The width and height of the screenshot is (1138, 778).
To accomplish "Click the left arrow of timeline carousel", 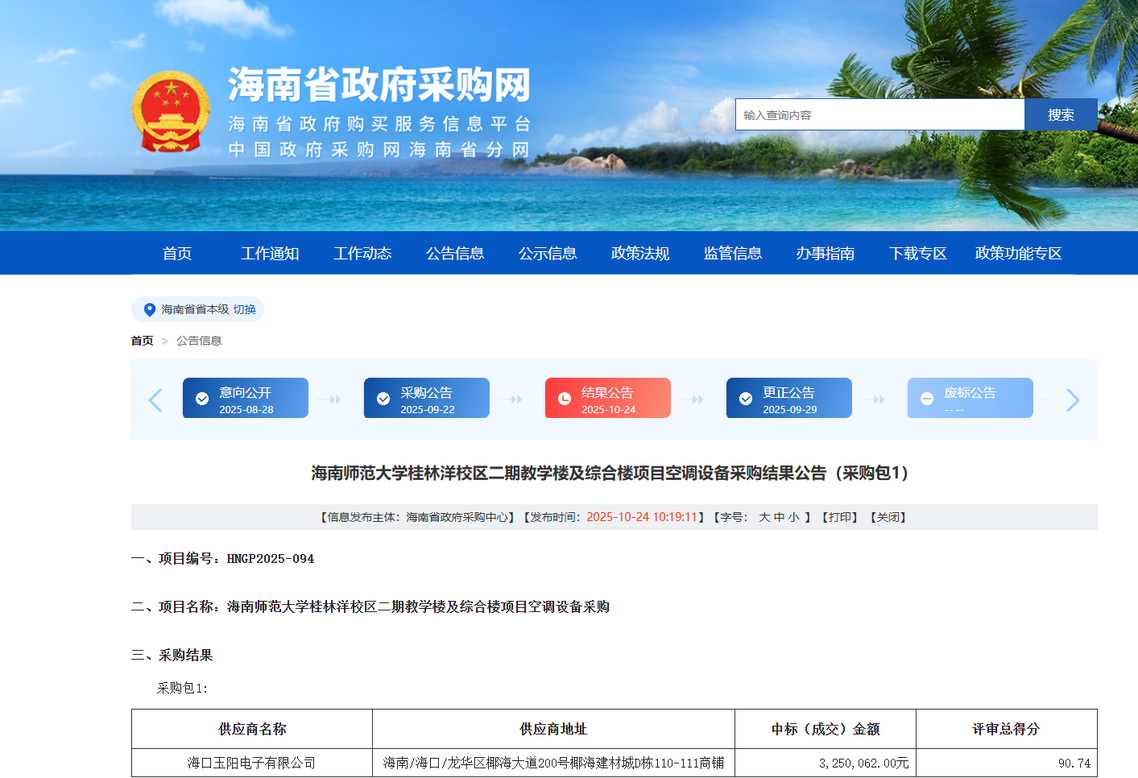I will [x=155, y=400].
